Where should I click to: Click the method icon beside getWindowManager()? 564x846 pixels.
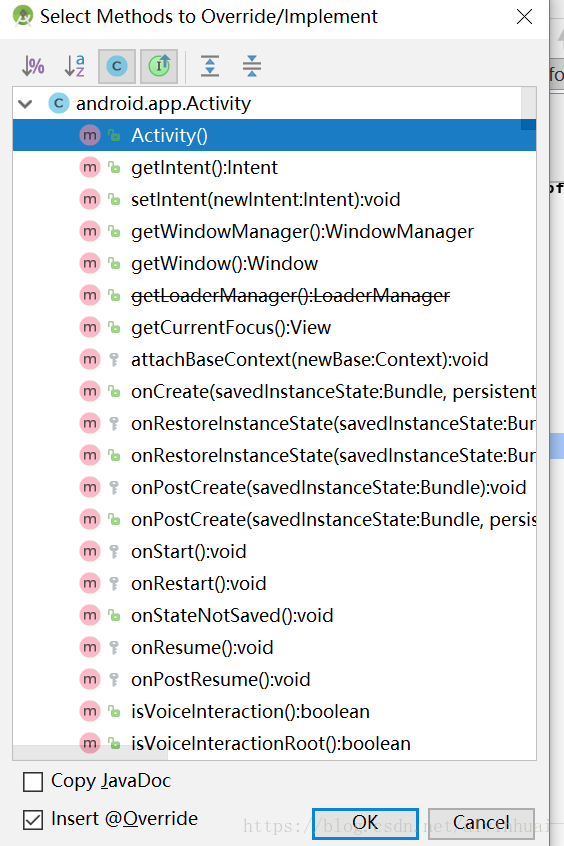point(90,231)
